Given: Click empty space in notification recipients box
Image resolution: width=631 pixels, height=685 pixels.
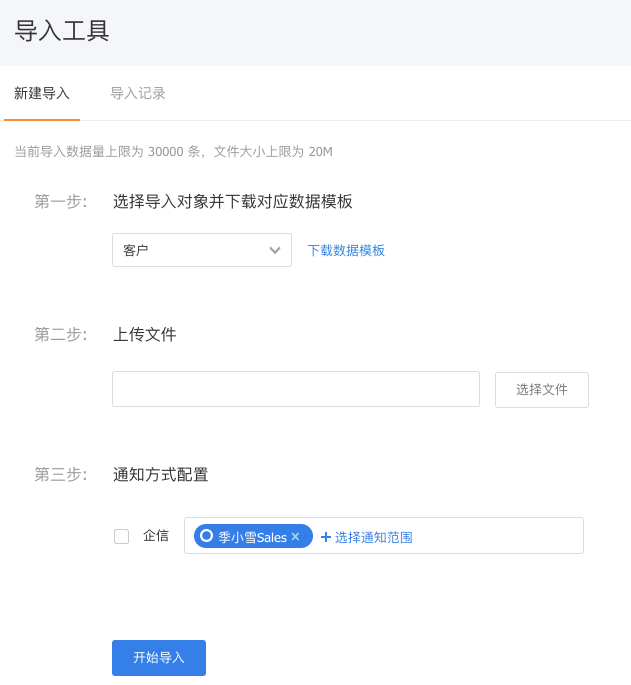Looking at the screenshot, I should (x=500, y=536).
